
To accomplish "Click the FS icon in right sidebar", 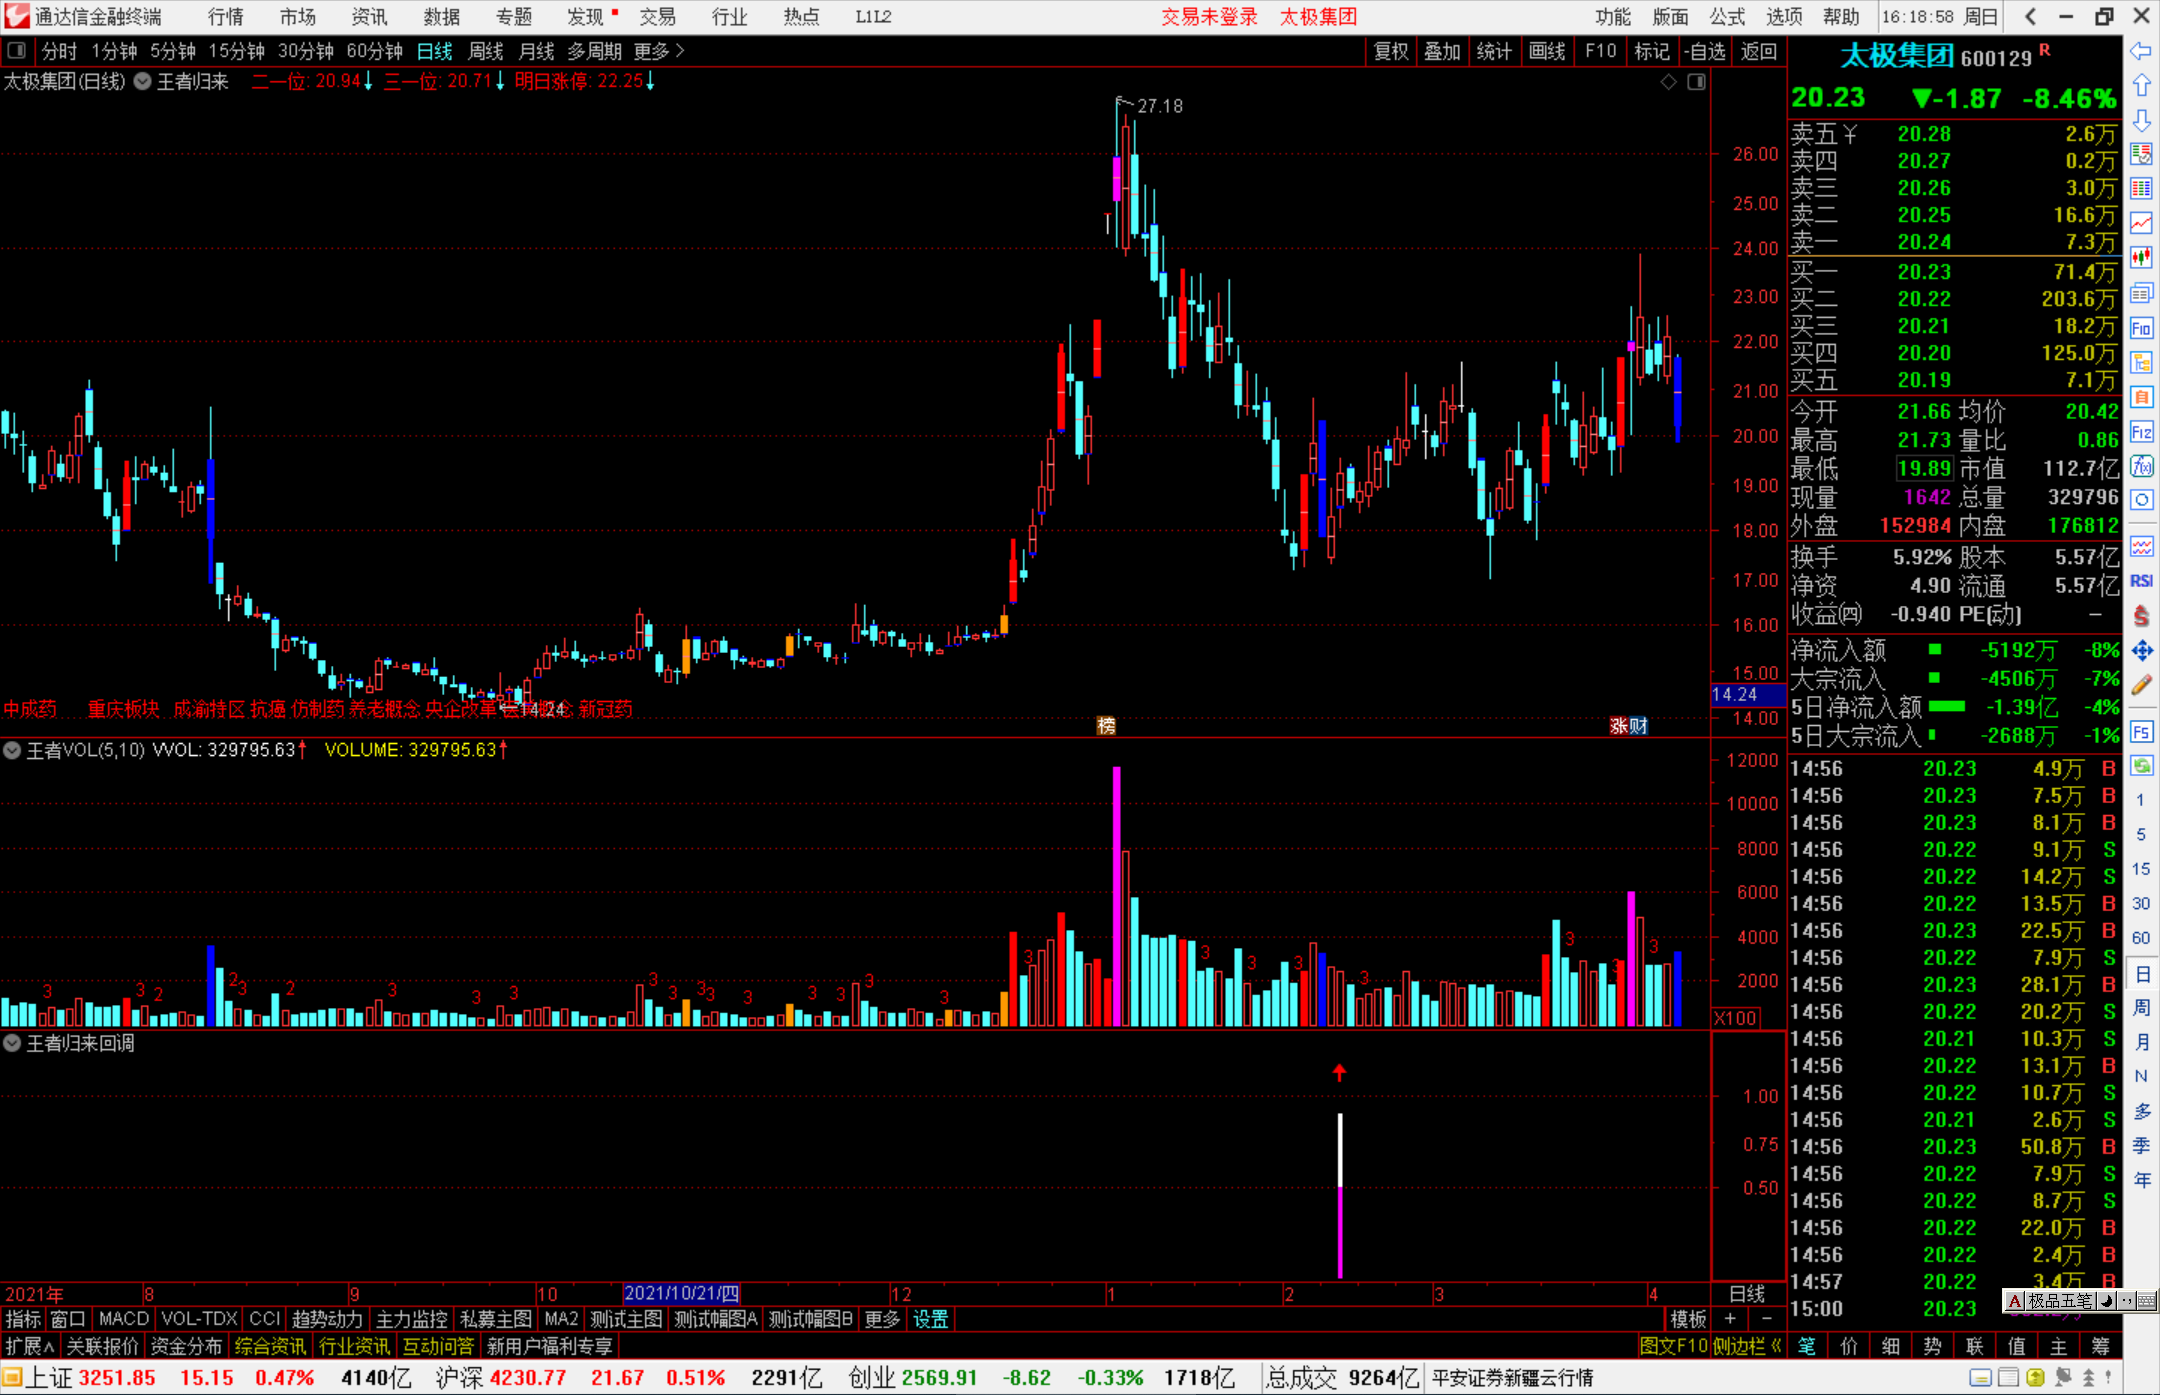I will 2141,731.
